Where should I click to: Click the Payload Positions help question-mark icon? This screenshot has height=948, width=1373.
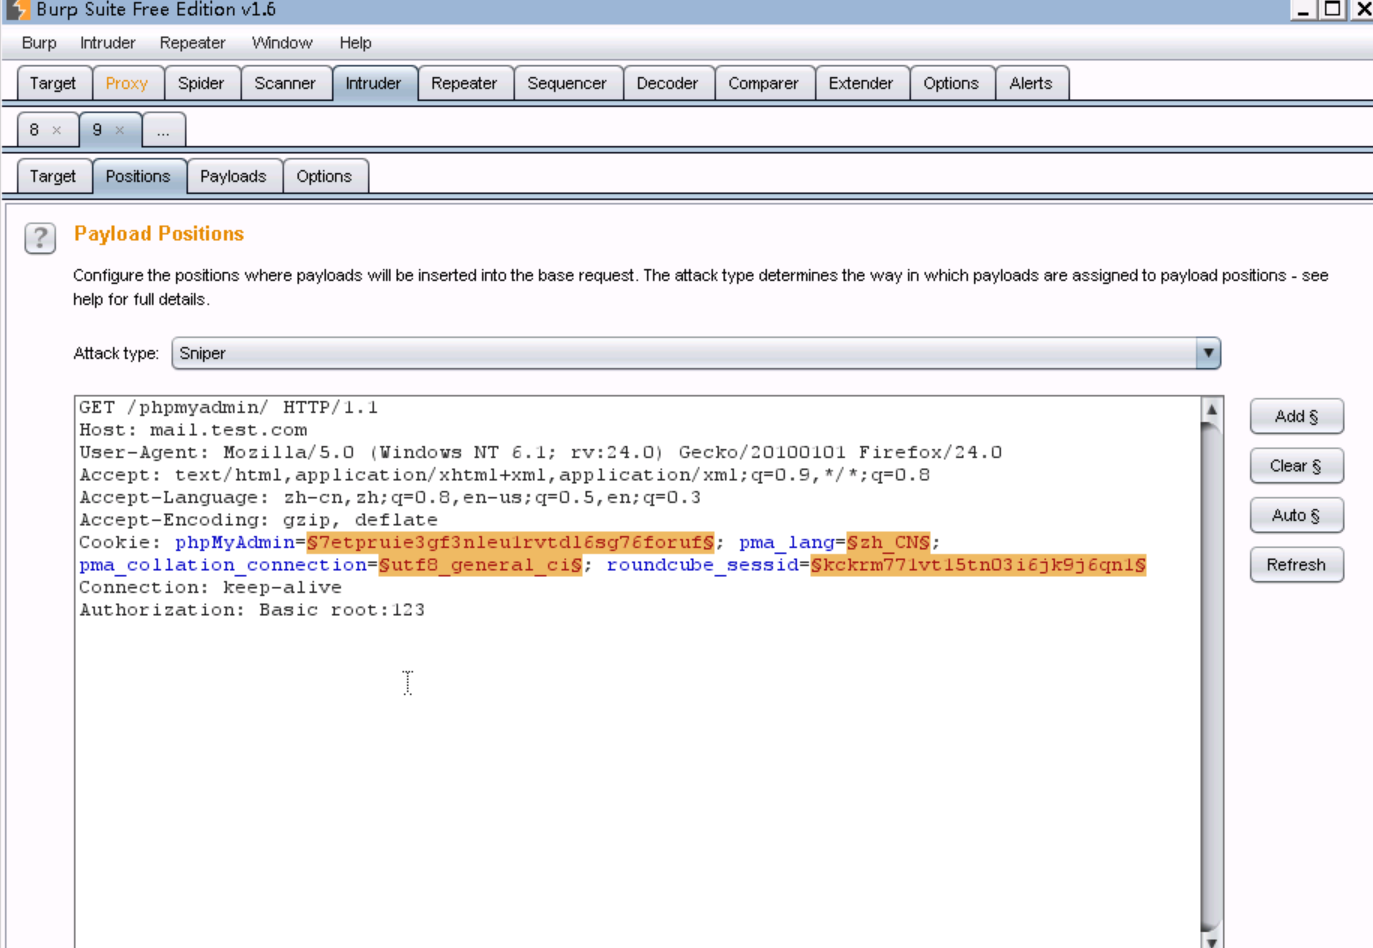click(x=40, y=238)
